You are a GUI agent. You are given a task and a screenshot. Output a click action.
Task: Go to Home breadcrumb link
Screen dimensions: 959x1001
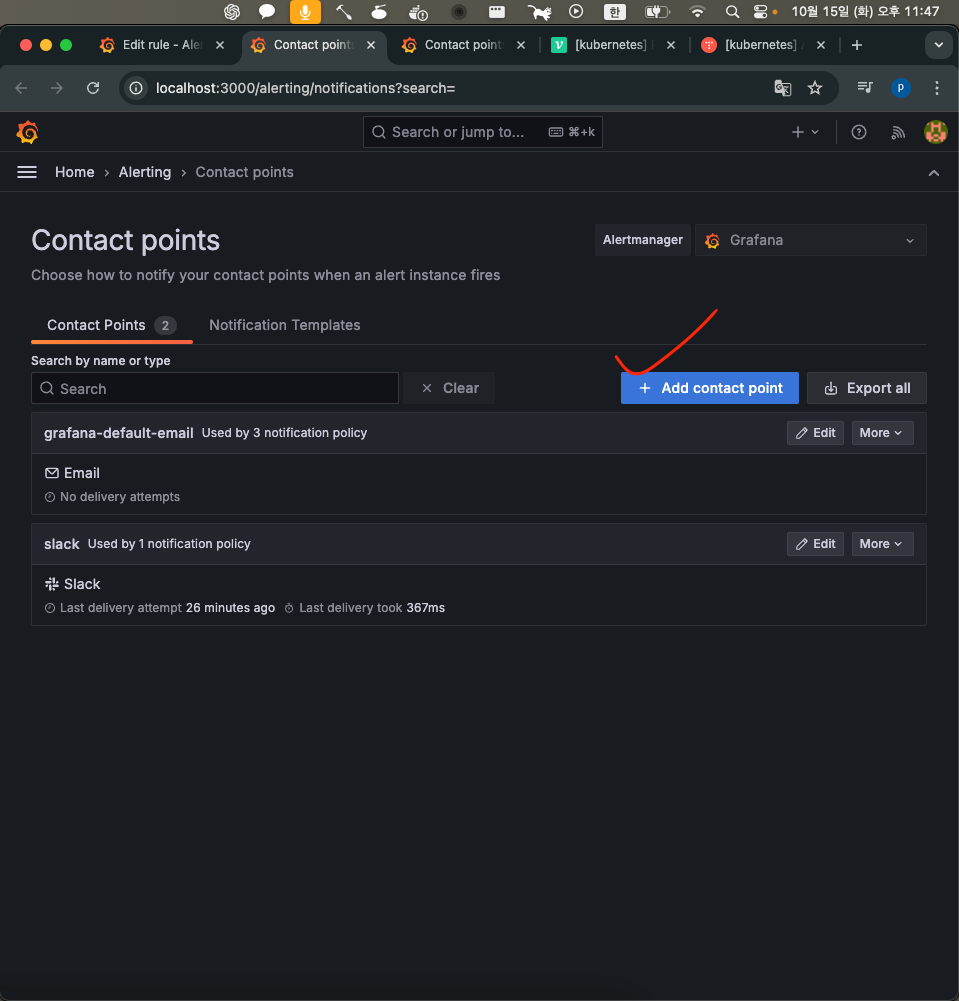[x=75, y=172]
